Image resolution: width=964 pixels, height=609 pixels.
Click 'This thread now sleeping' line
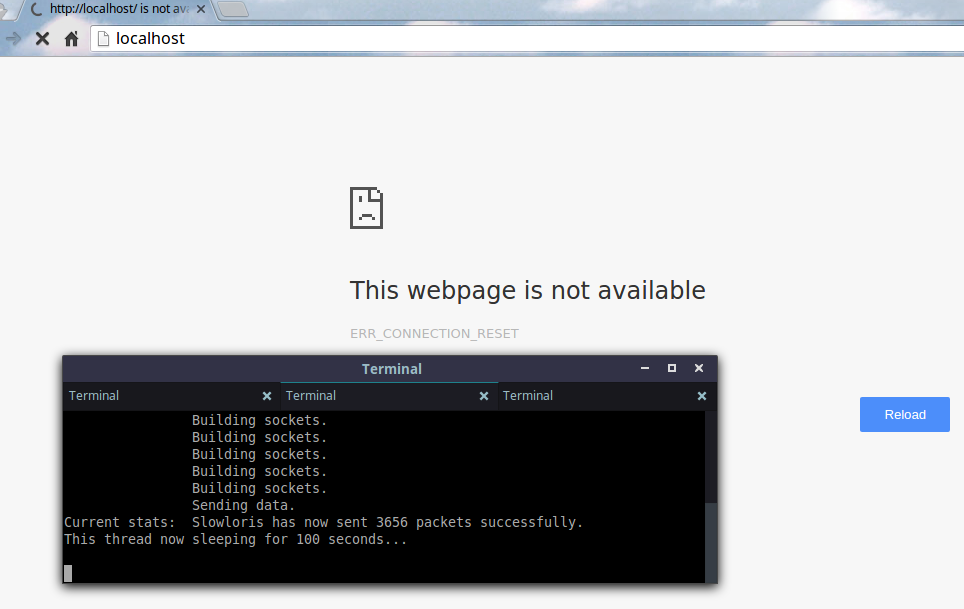(235, 540)
